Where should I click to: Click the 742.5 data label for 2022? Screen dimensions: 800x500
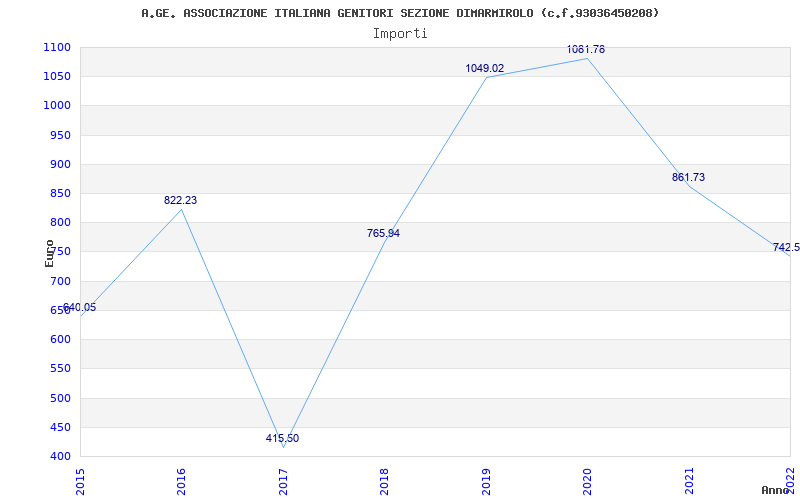coord(786,247)
